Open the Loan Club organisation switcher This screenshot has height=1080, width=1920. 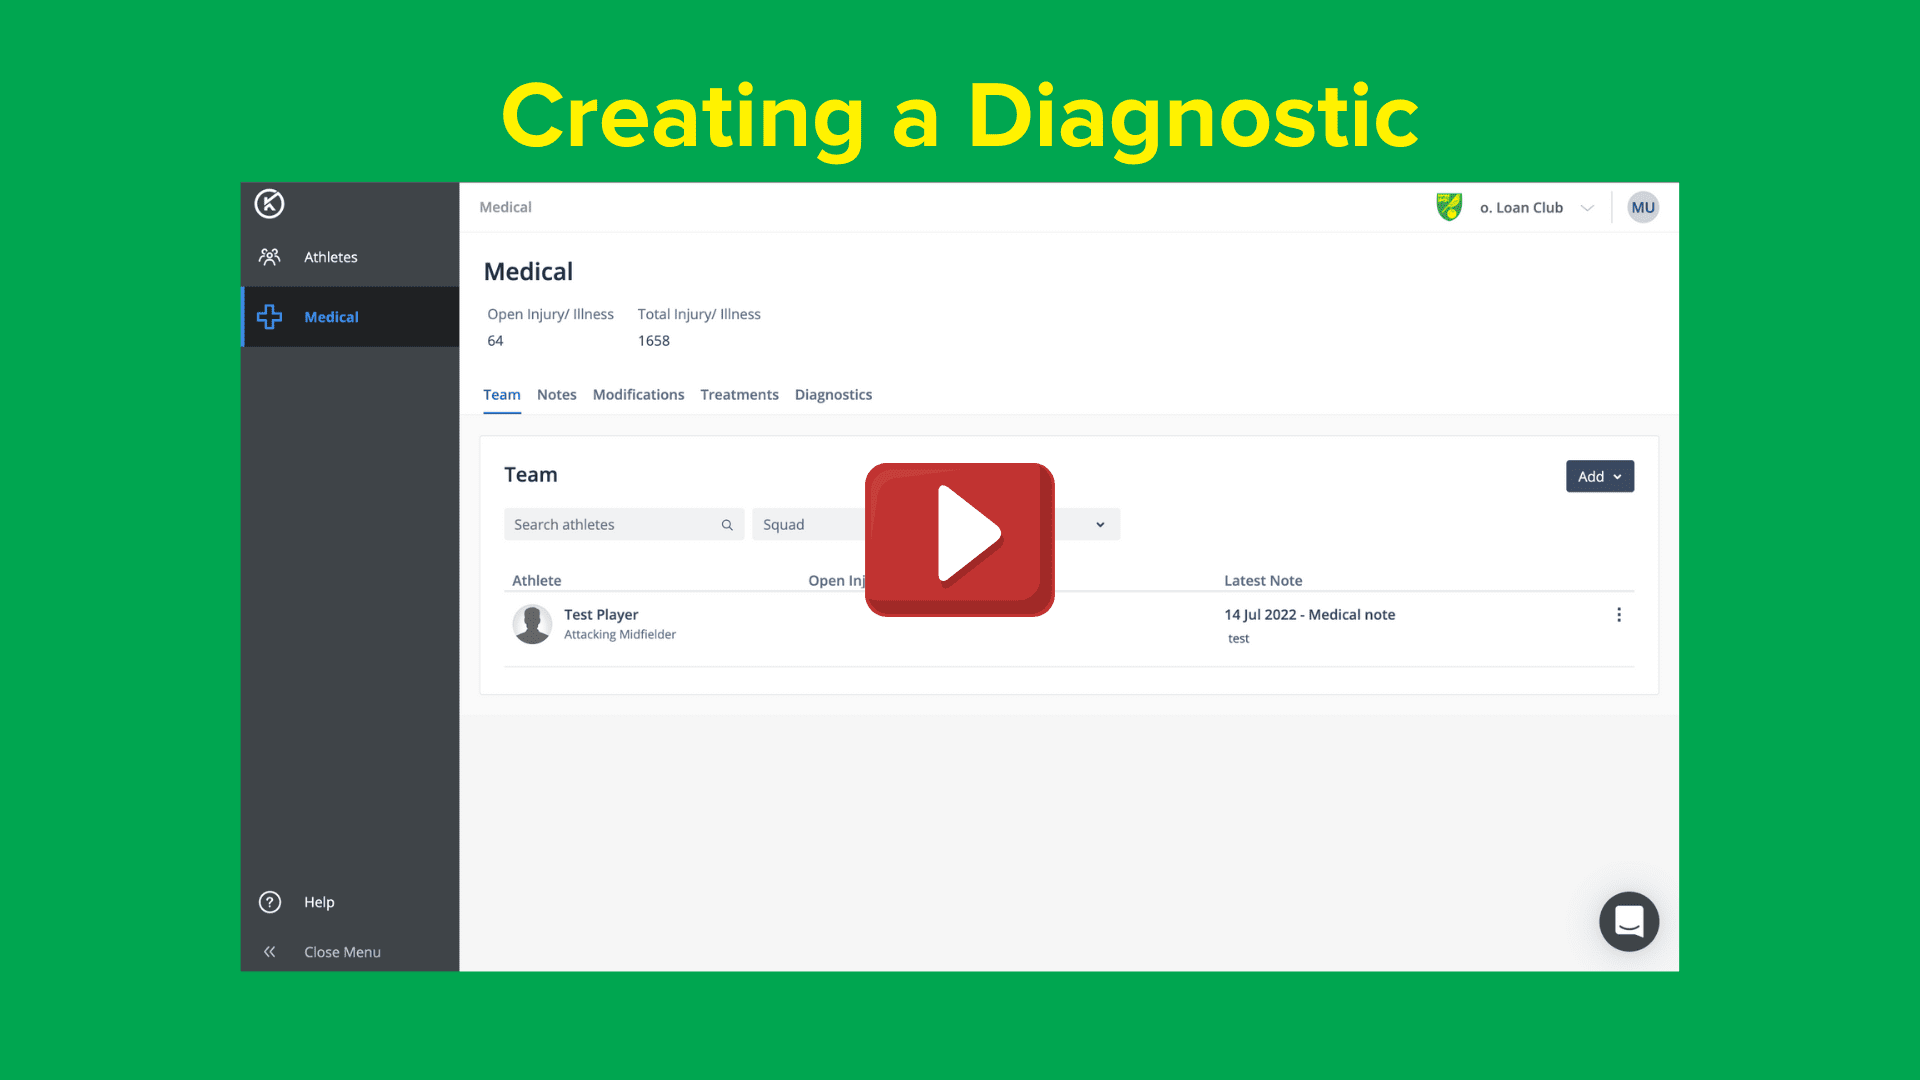pyautogui.click(x=1536, y=208)
